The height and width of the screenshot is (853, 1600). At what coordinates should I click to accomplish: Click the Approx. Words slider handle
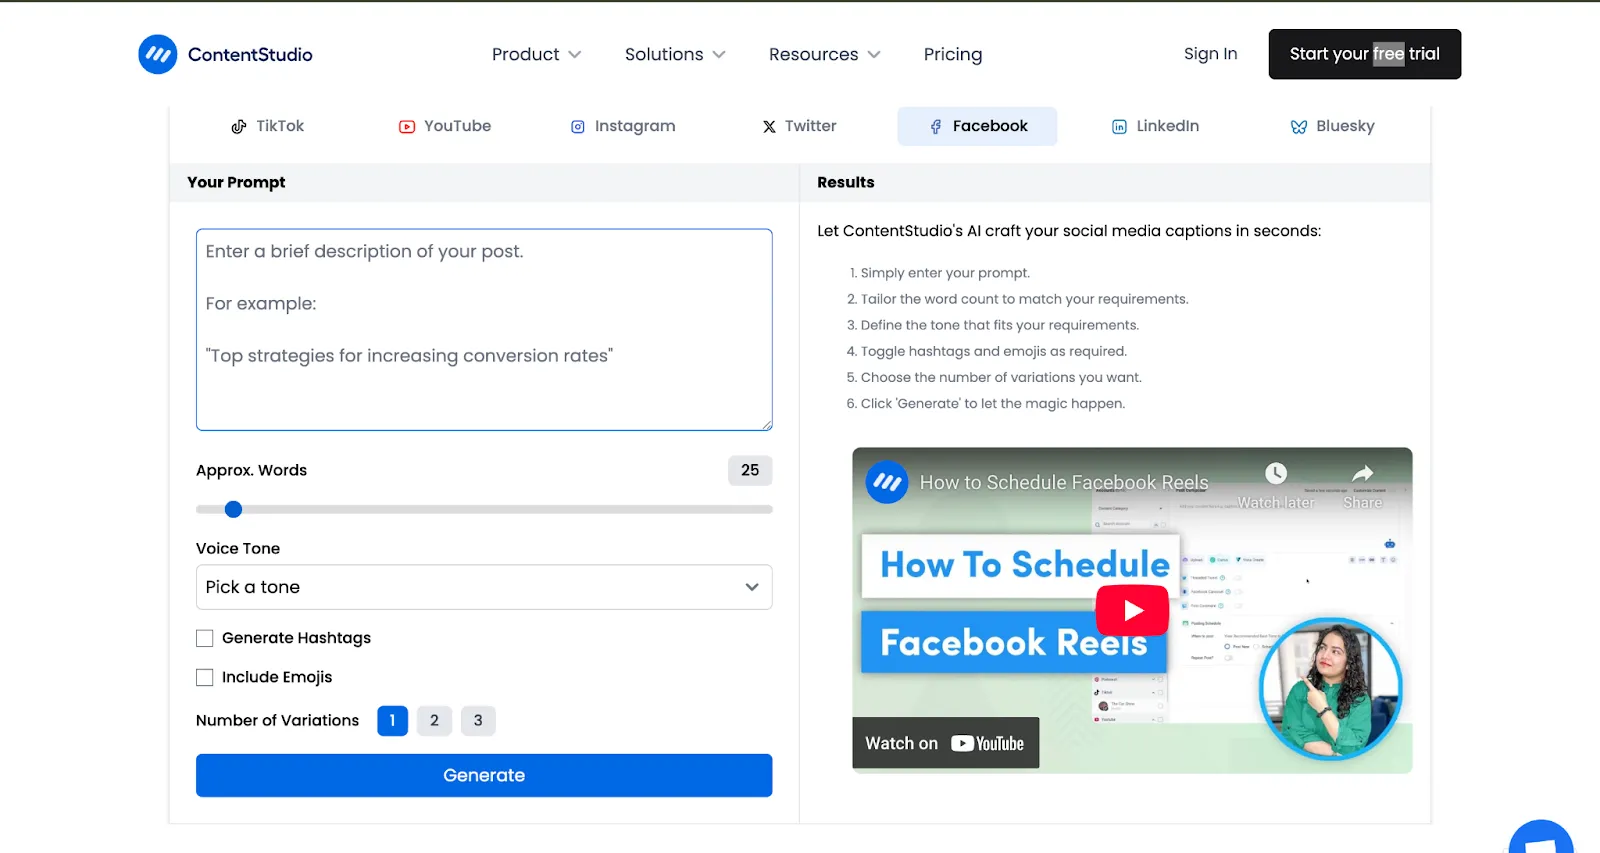coord(234,509)
